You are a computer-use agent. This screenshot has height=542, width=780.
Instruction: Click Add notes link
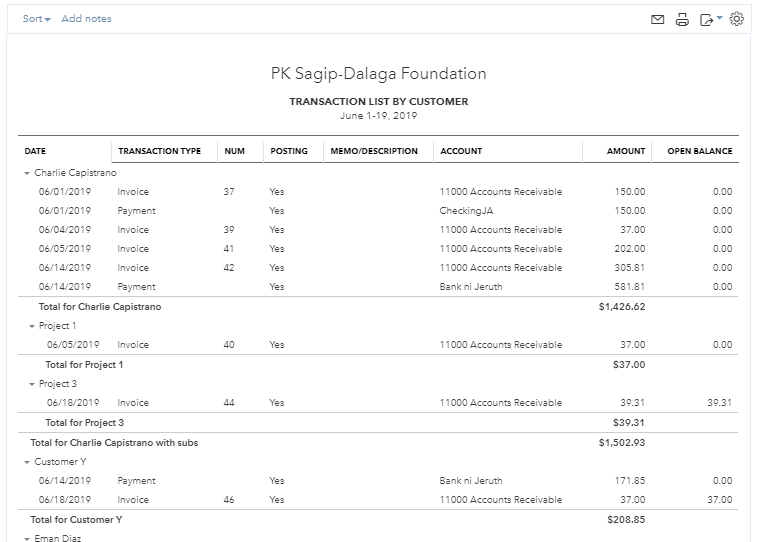(86, 19)
